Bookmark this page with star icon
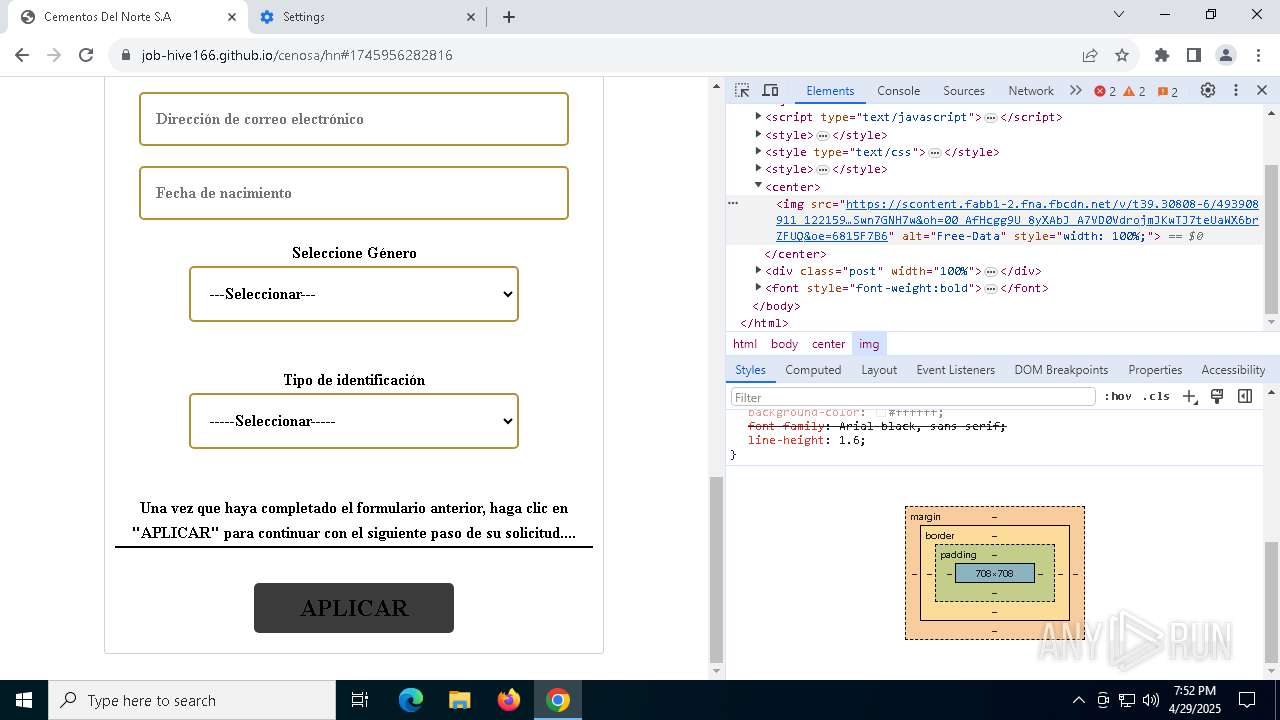1280x720 pixels. point(1122,55)
